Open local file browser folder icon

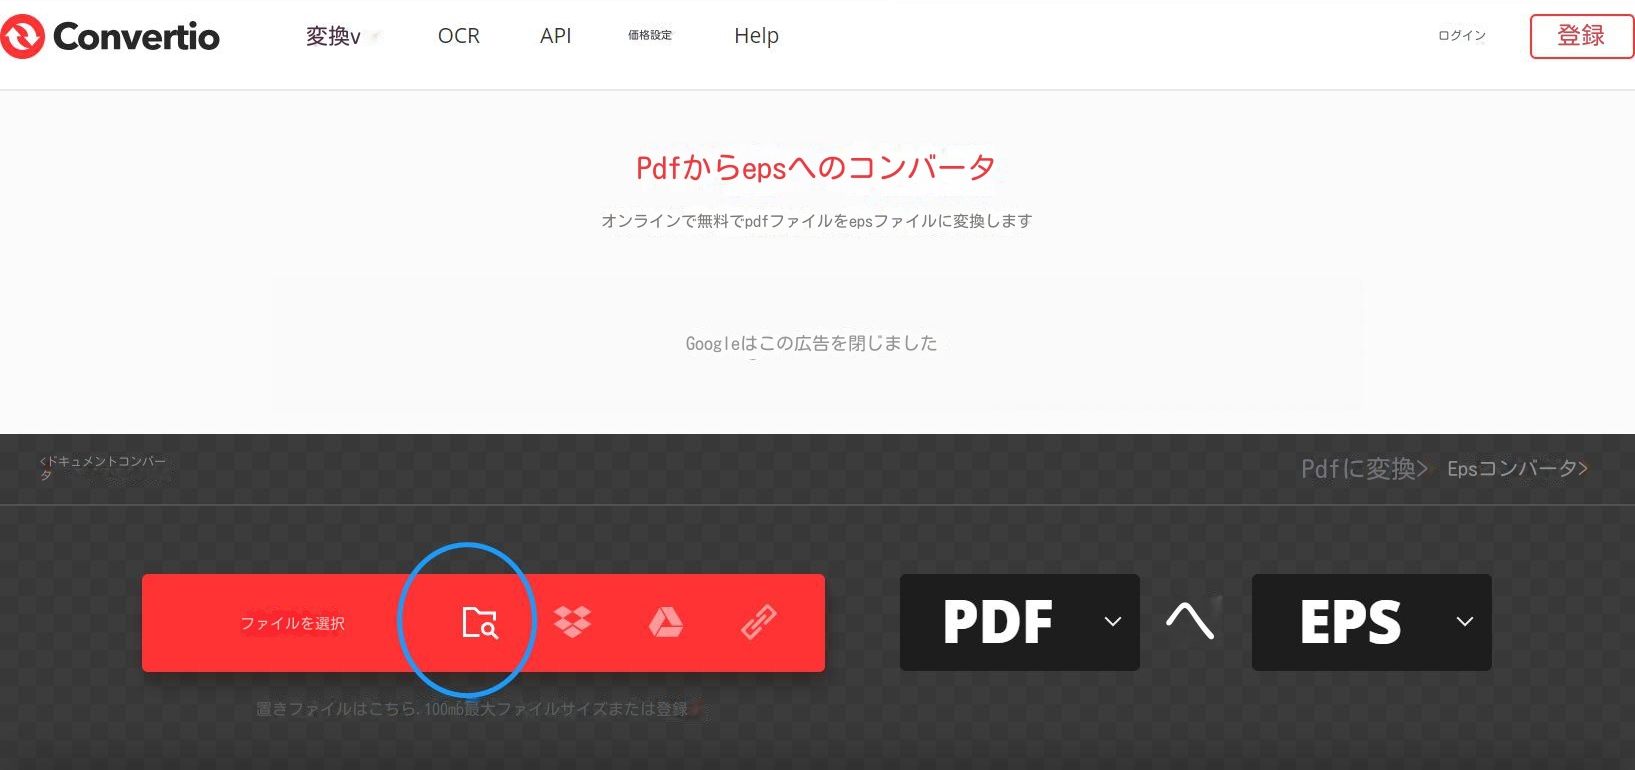(x=480, y=622)
